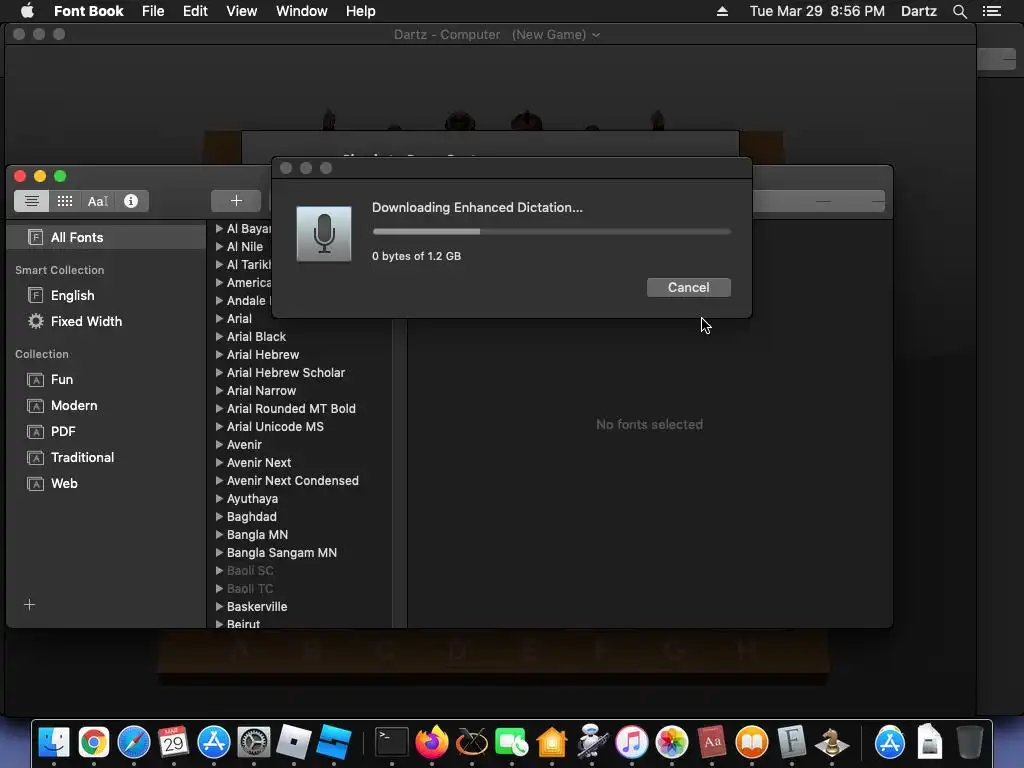
Task: Open Terminal from the dock
Action: pyautogui.click(x=392, y=743)
